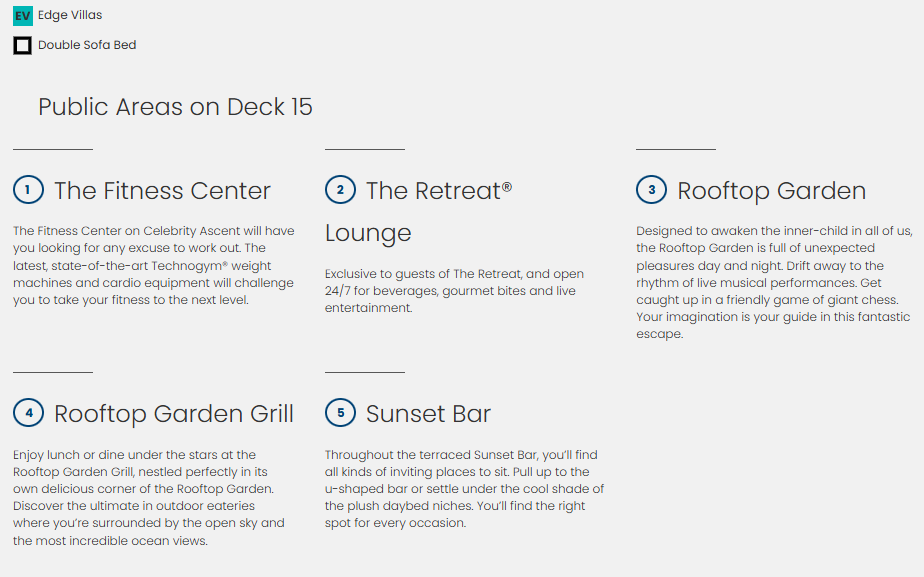Image resolution: width=924 pixels, height=577 pixels.
Task: Click the Rooftop Garden description paragraph
Action: click(774, 282)
